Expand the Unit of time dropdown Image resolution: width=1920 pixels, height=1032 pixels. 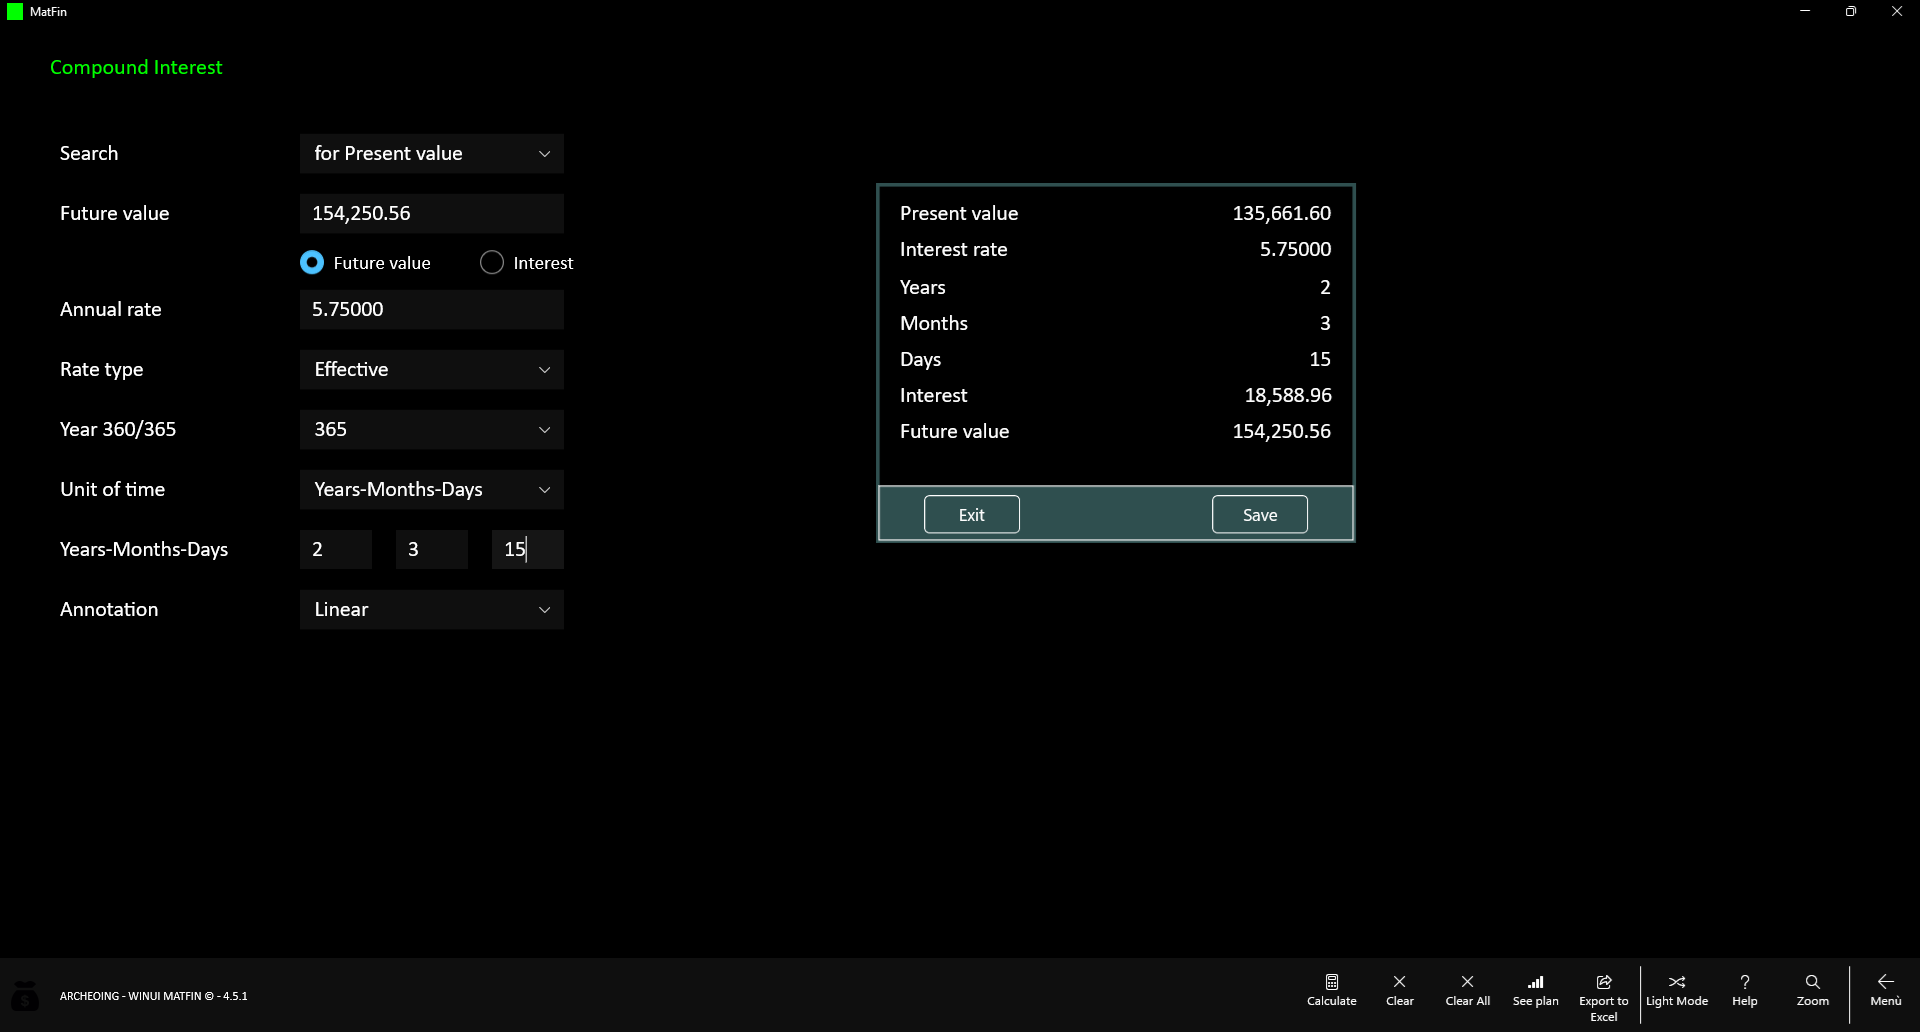[432, 489]
